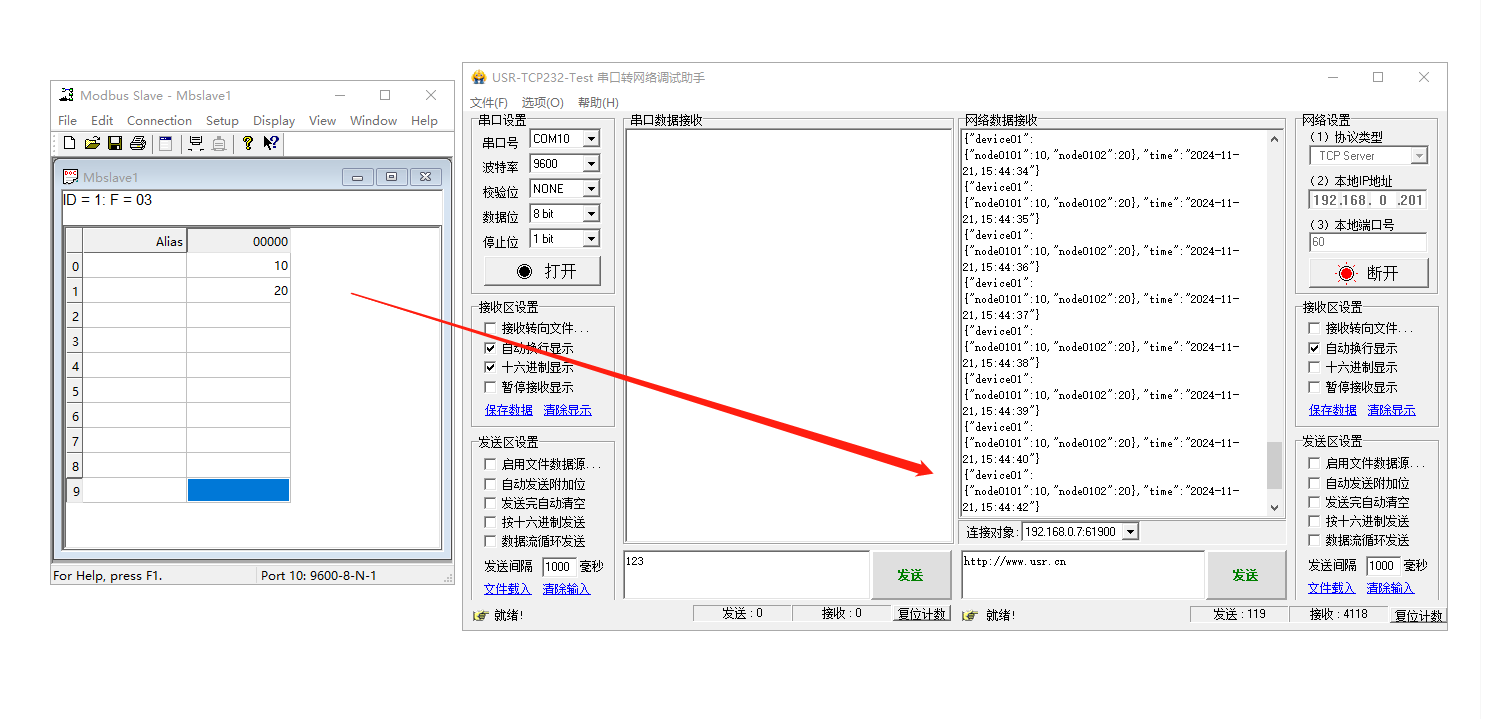This screenshot has width=1499, height=719.
Task: Uncheck serial-side 十六进制显示 checkbox
Action: pos(490,367)
